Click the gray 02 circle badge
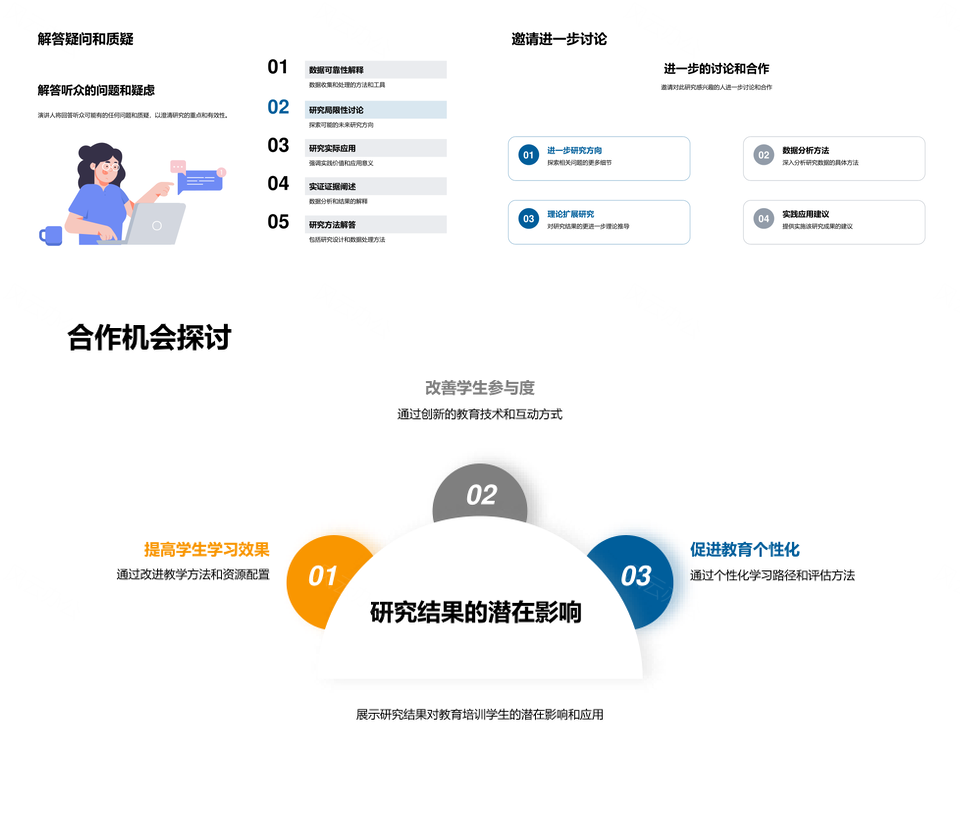This screenshot has height=816, width=960. 481,495
